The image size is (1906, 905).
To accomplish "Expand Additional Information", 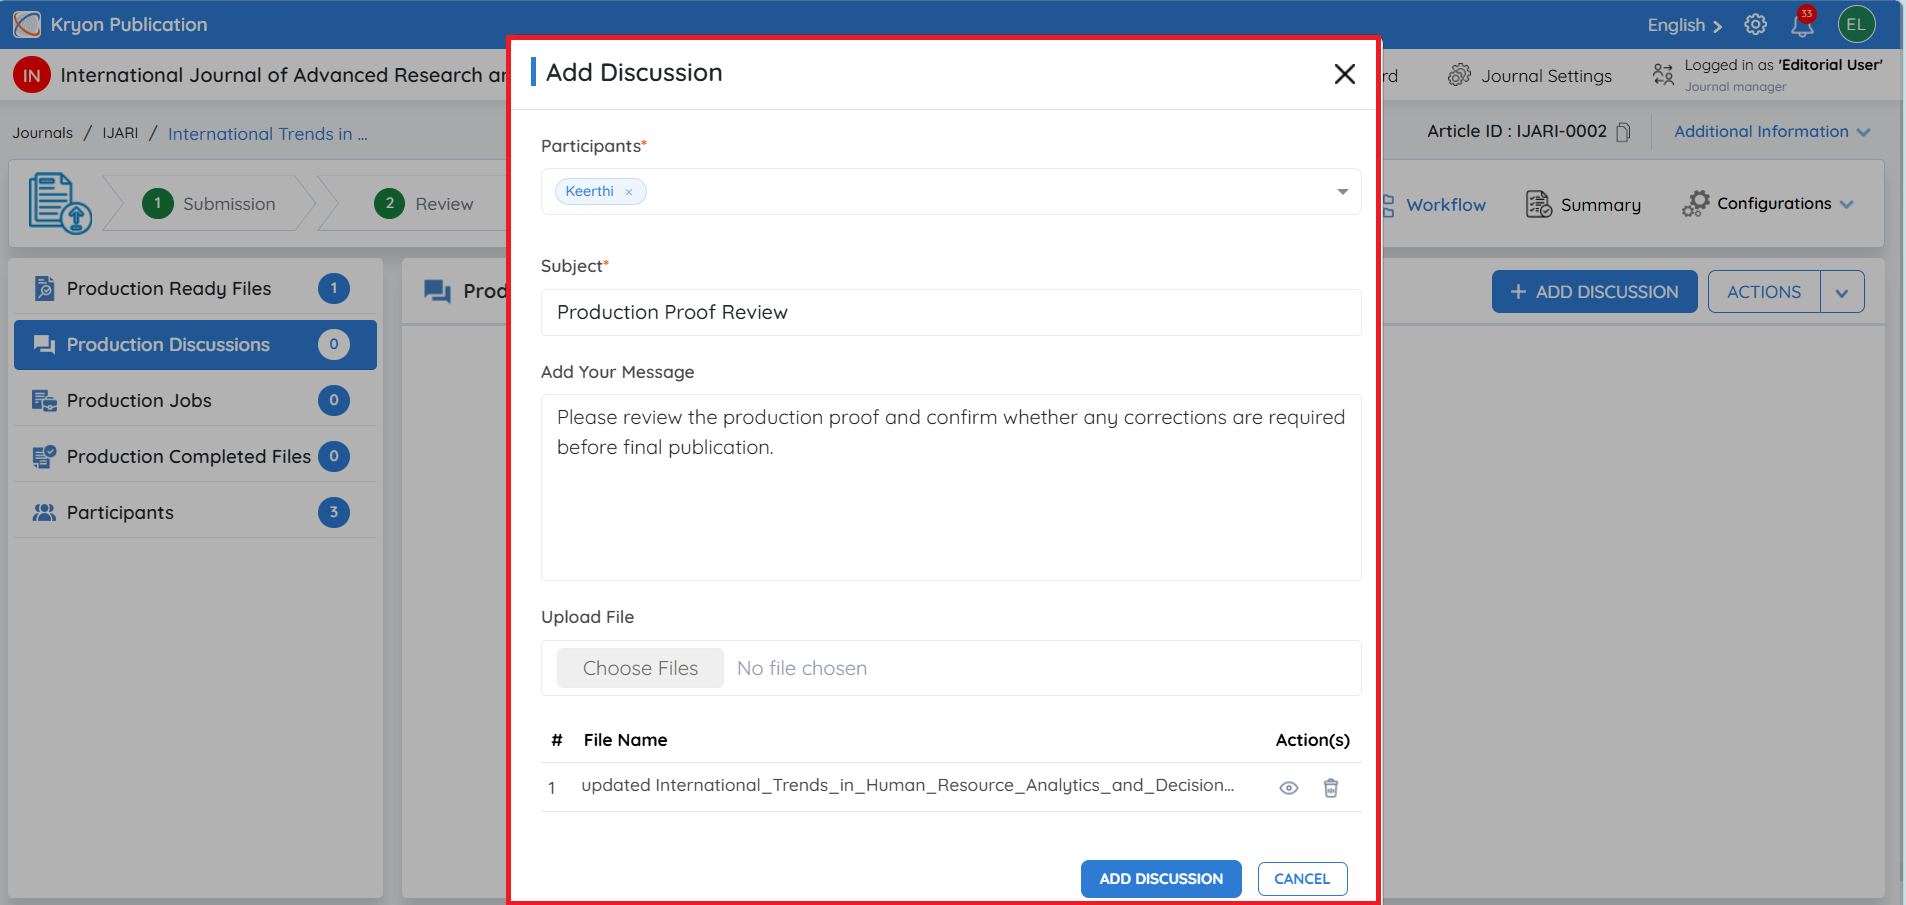I will (x=1772, y=132).
